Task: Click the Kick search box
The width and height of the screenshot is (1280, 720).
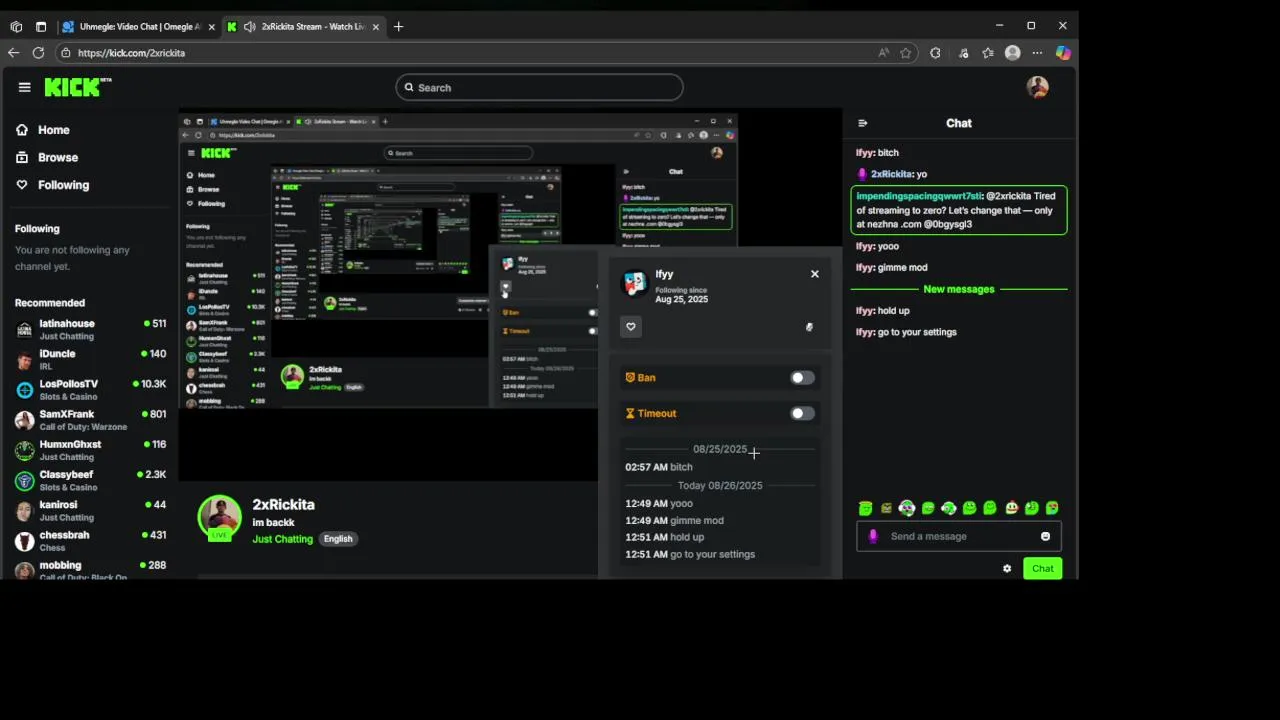Action: tap(539, 88)
